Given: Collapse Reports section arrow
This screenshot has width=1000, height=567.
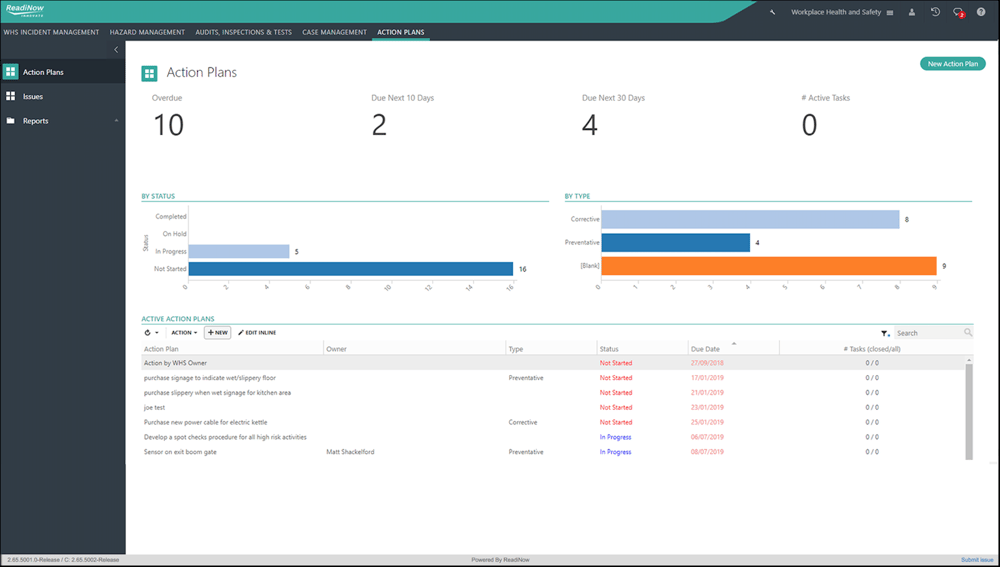Looking at the screenshot, I should coord(116,121).
